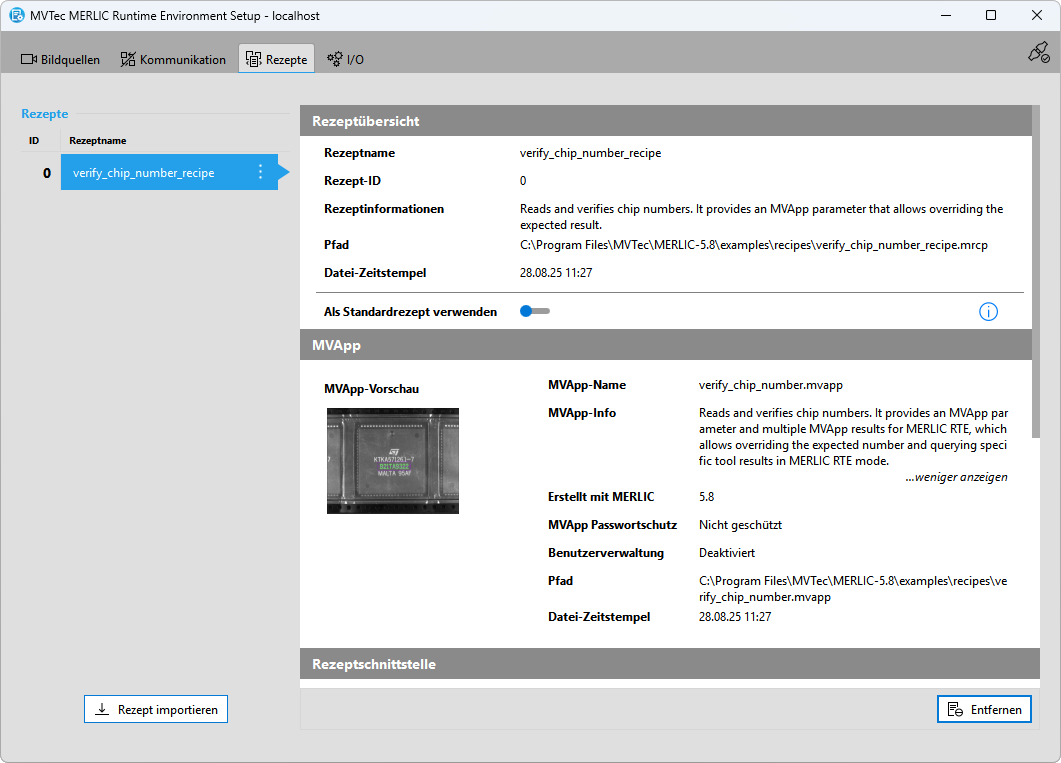Screen dimensions: 1061x763
Task: Click the Rezepte tab icon
Action: click(254, 59)
